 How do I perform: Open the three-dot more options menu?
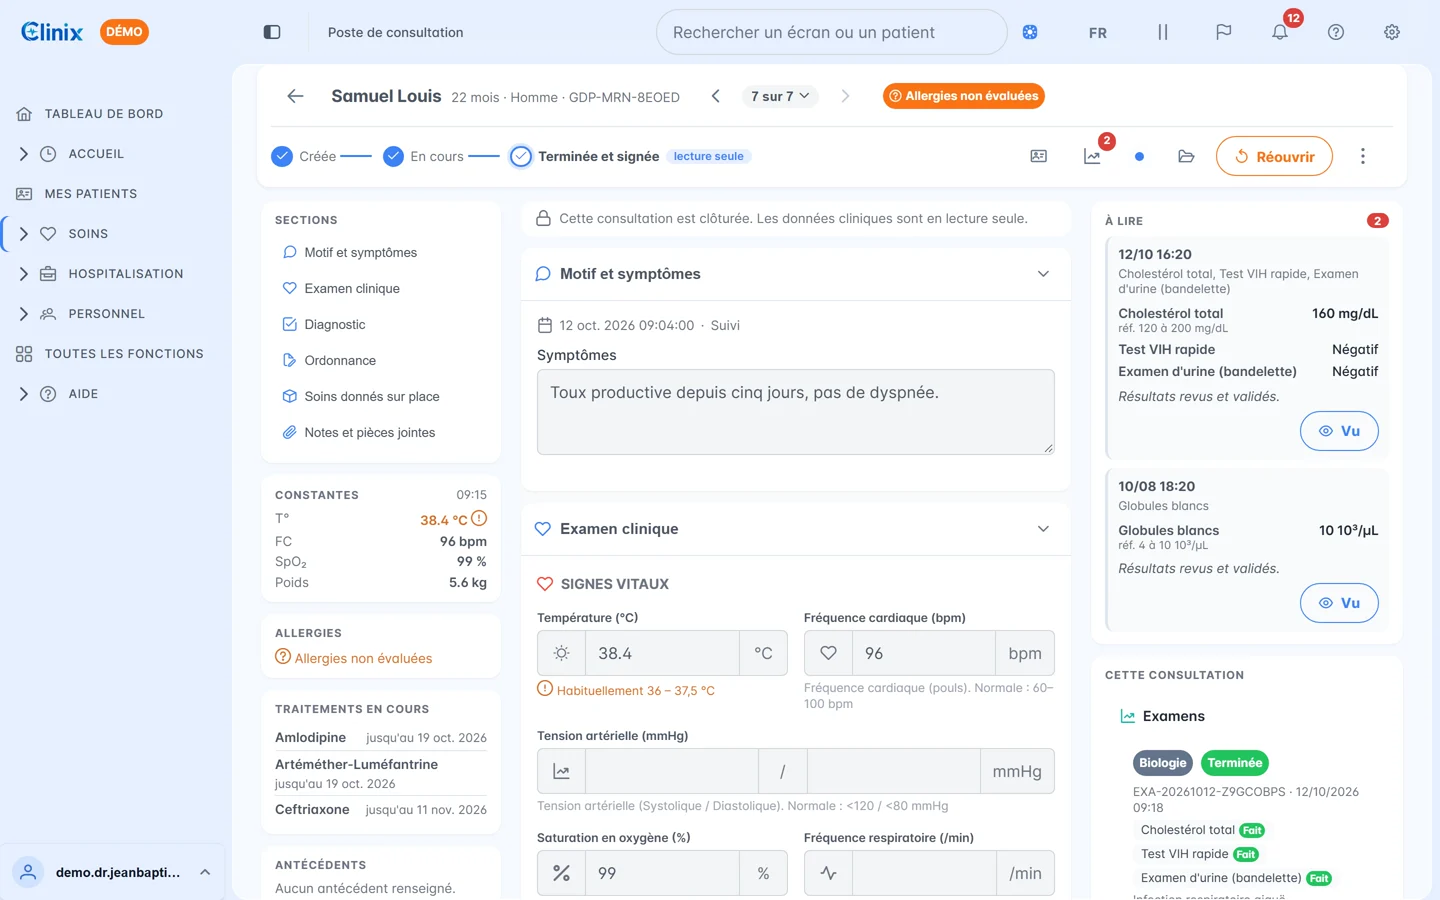[x=1362, y=156]
